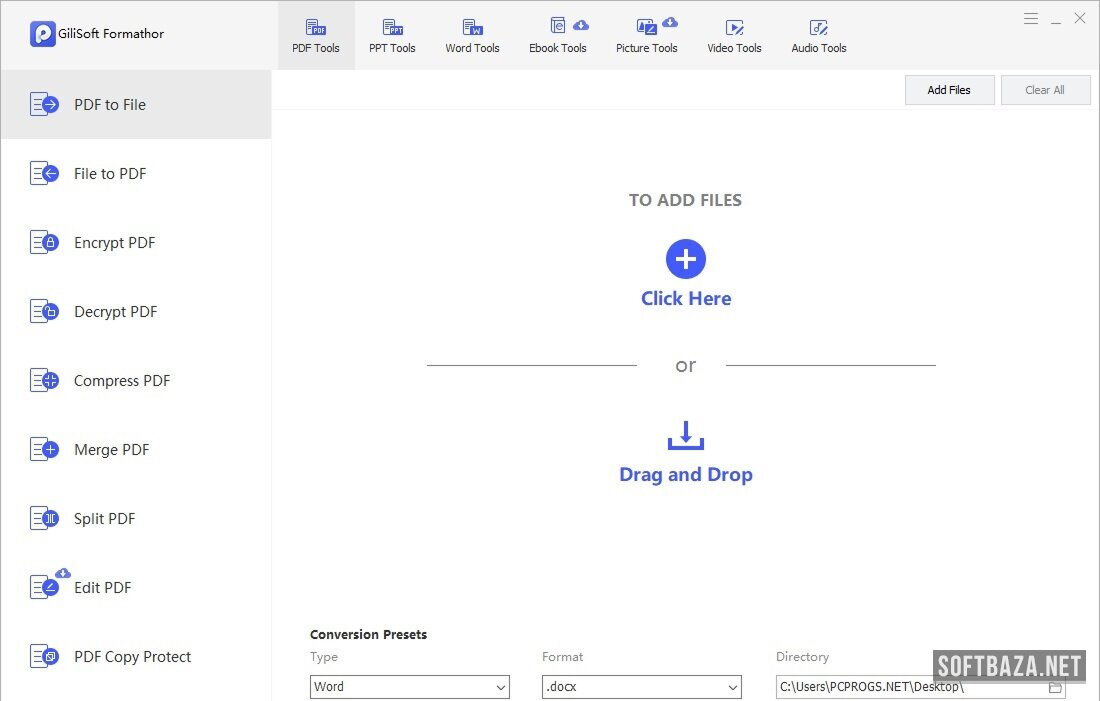Viewport: 1100px width, 701px height.
Task: Click the File to PDF sidebar icon
Action: (x=44, y=173)
